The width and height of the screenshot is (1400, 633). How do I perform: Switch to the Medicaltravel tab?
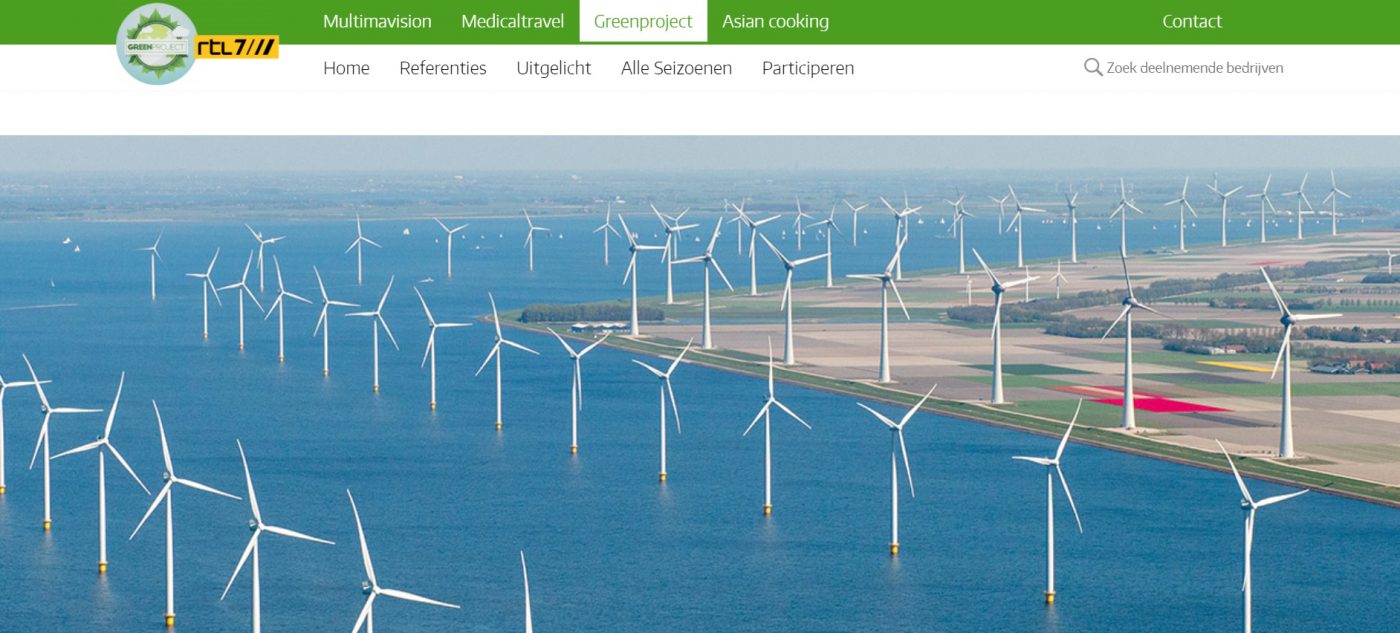click(x=512, y=21)
